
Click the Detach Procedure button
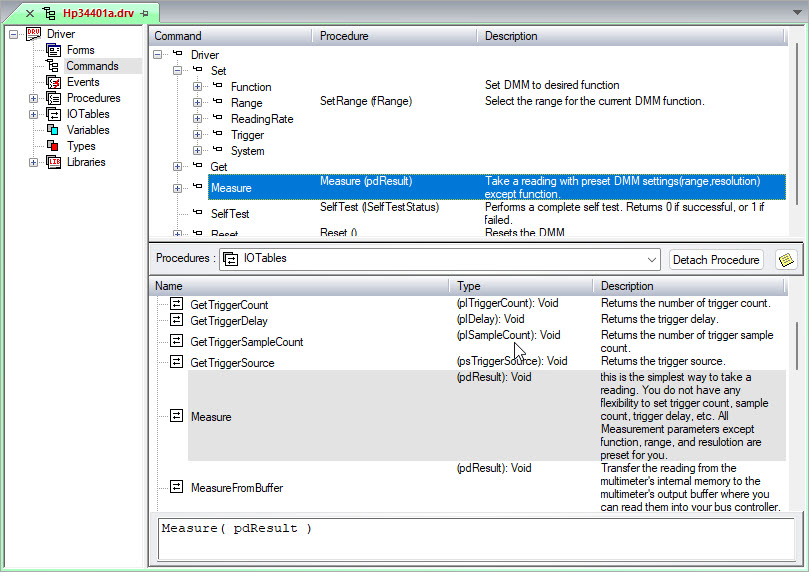(716, 259)
